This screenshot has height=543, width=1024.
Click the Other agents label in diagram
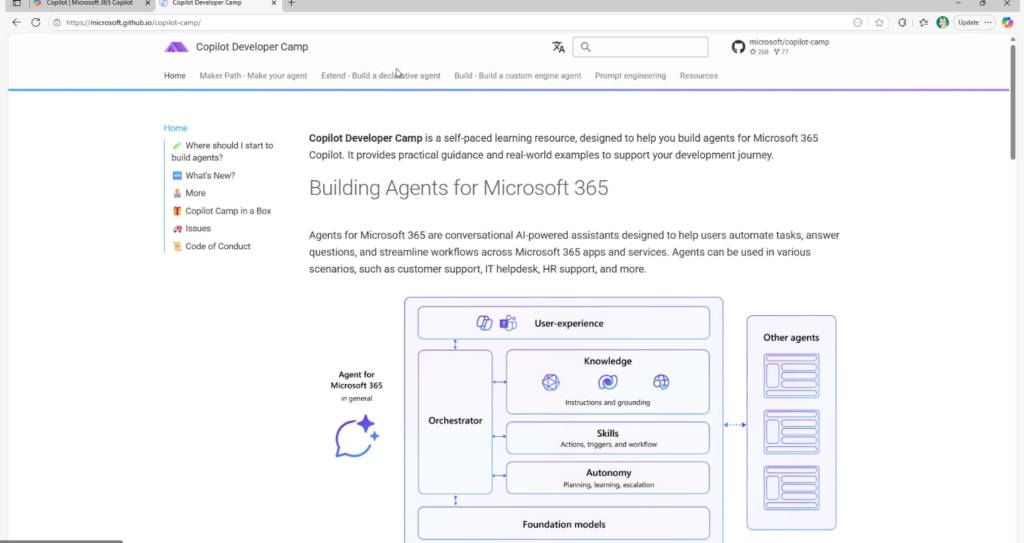pyautogui.click(x=791, y=338)
